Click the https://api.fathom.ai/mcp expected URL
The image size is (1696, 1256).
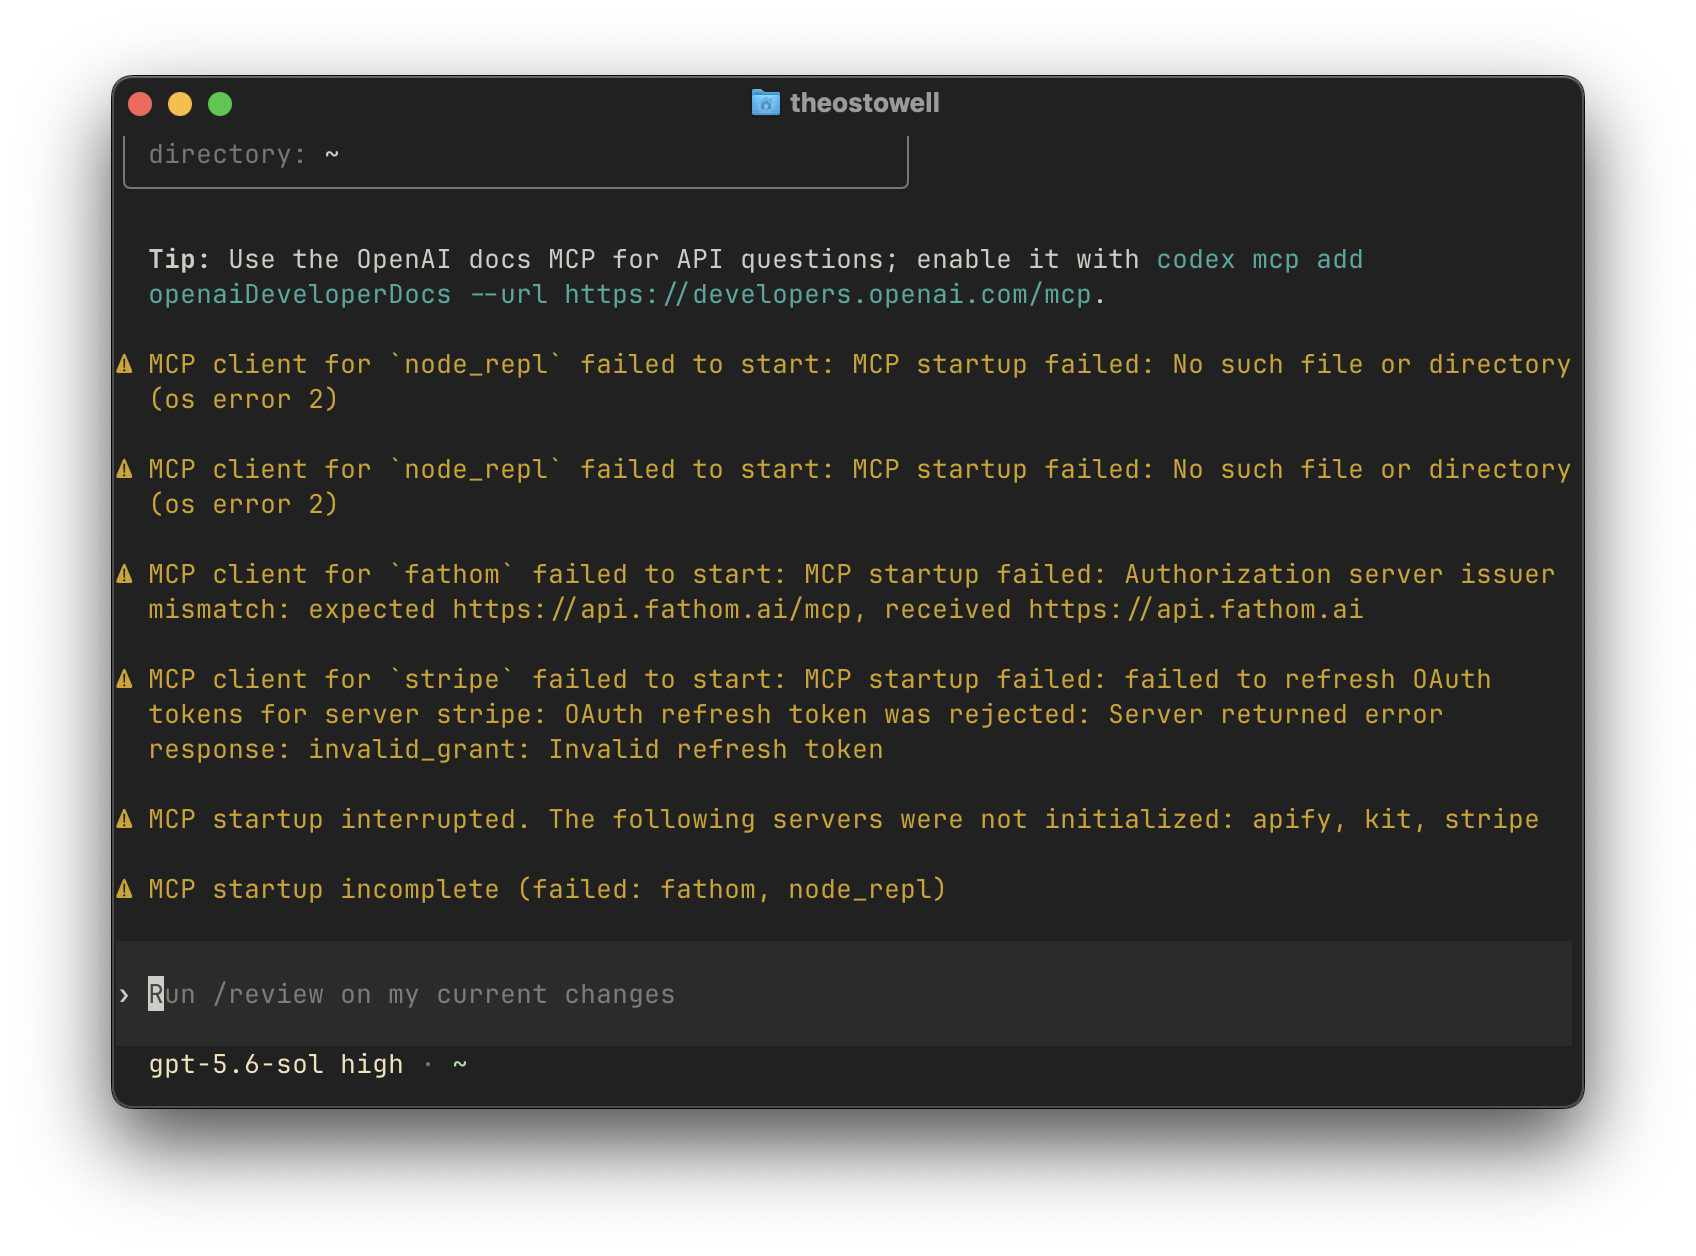click(652, 610)
